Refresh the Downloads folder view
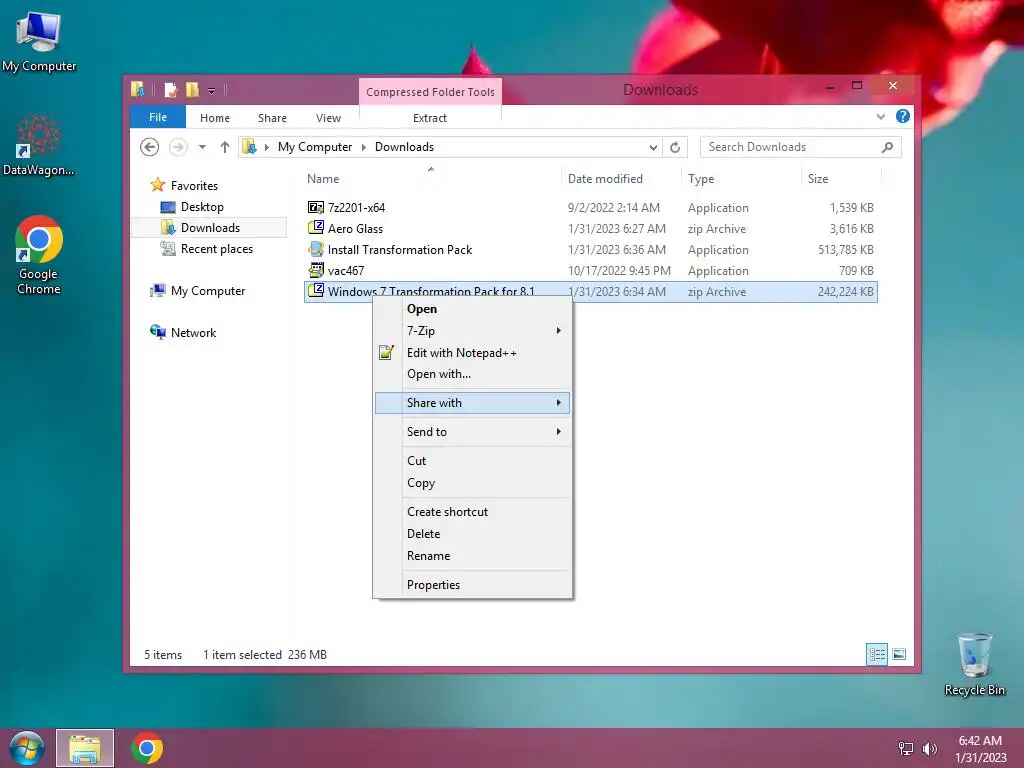The height and width of the screenshot is (768, 1024). [x=675, y=147]
